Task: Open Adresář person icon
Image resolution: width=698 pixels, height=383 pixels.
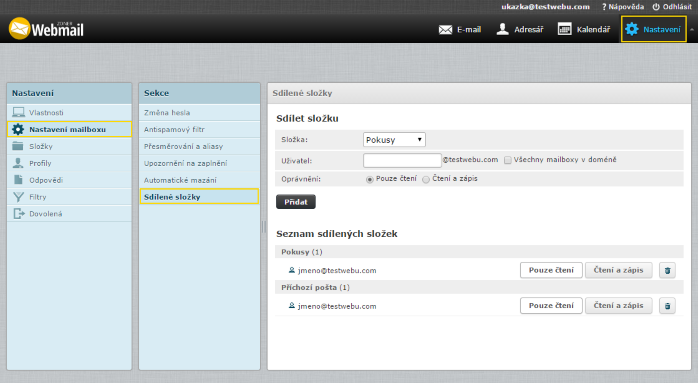Action: click(x=503, y=29)
